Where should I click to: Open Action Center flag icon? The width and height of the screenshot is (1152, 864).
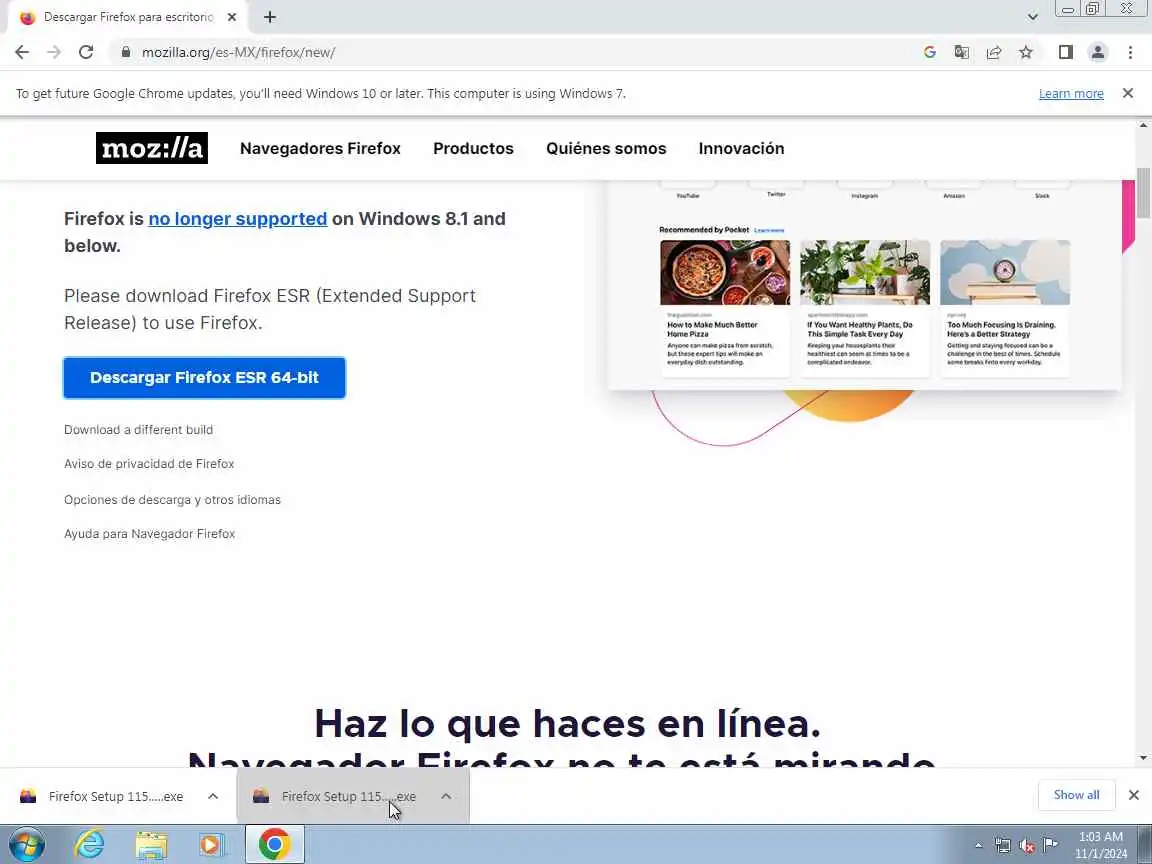[x=1051, y=845]
